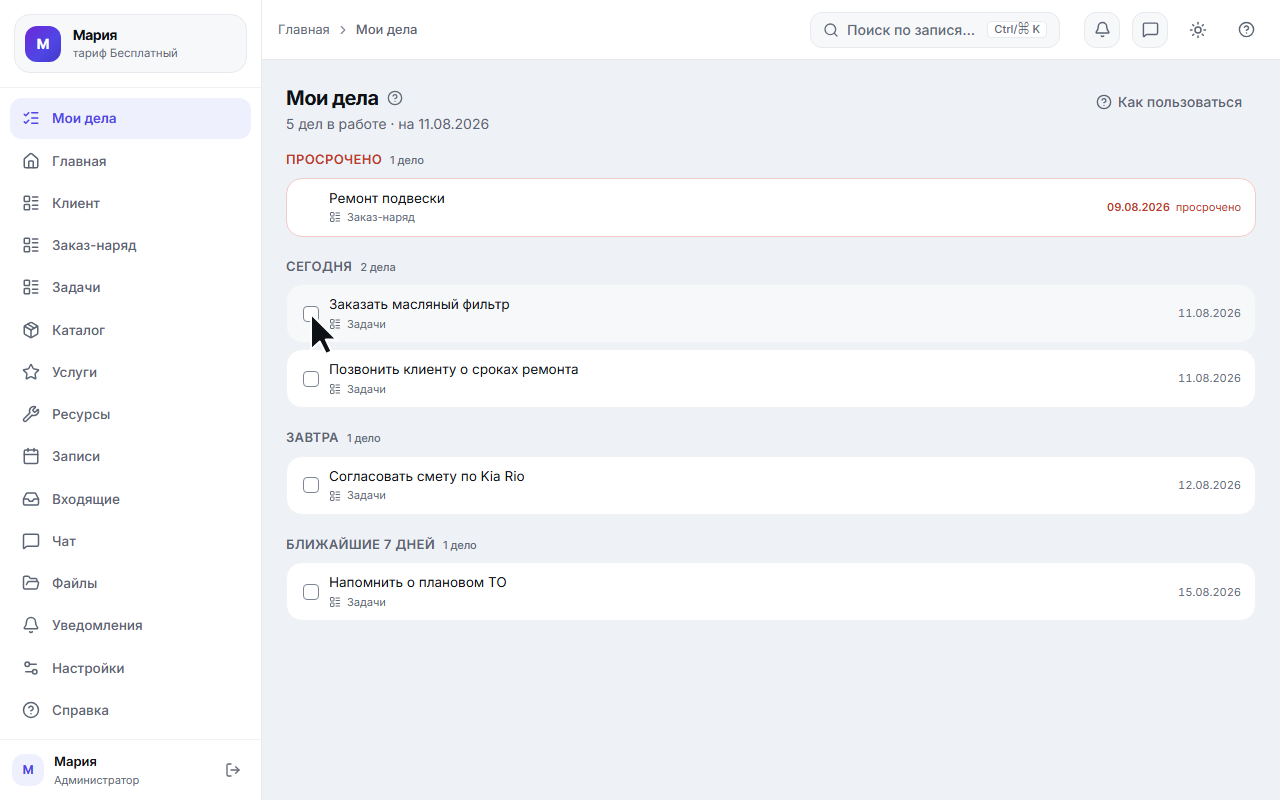Image resolution: width=1280 pixels, height=800 pixels.
Task: Click the Как пользоваться button
Action: [1169, 102]
